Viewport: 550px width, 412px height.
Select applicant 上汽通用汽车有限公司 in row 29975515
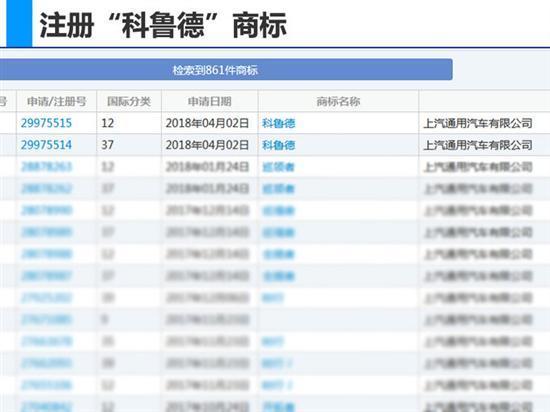point(478,123)
